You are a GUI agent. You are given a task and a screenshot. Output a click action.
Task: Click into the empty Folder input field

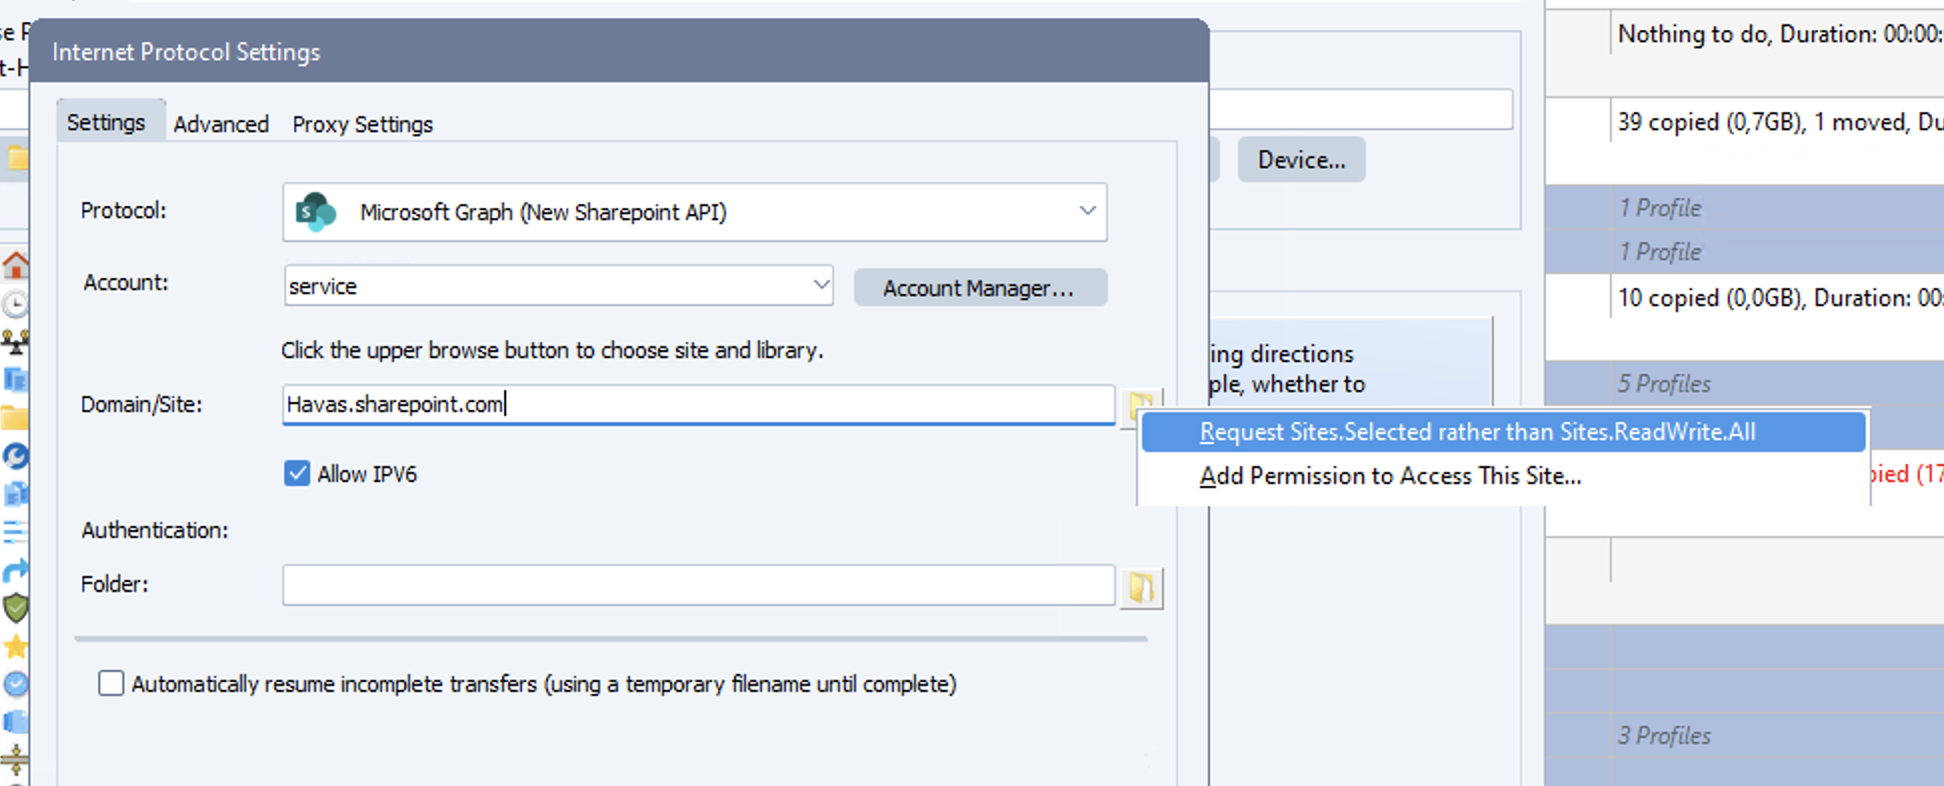pyautogui.click(x=698, y=585)
